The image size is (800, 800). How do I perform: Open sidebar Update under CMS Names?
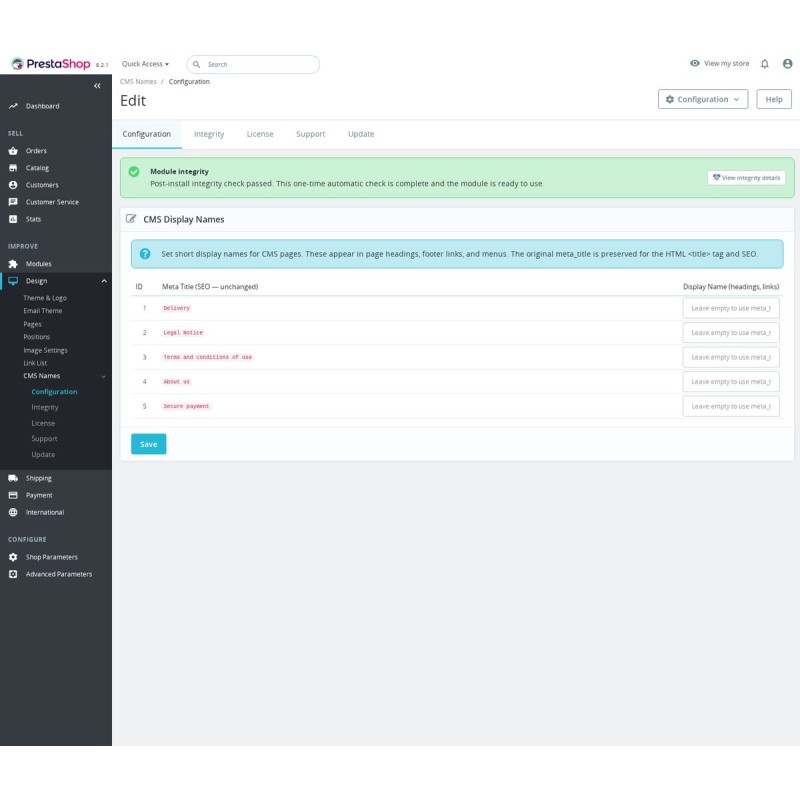pos(43,455)
